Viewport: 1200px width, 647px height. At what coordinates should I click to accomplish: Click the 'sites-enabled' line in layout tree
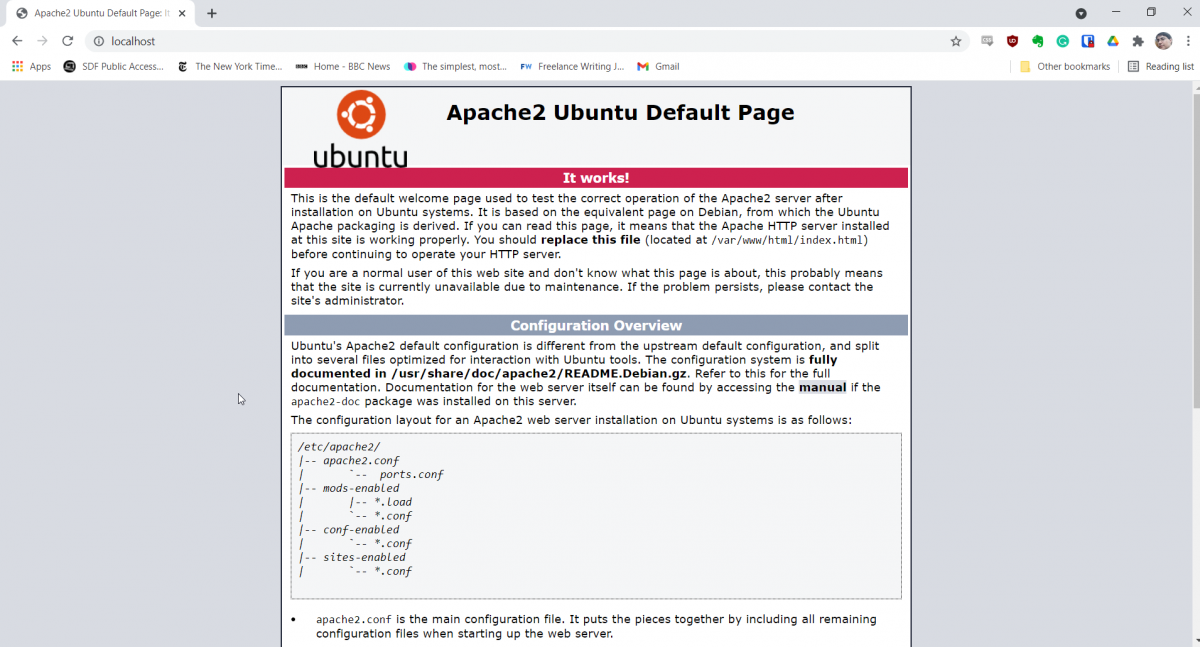tap(364, 557)
